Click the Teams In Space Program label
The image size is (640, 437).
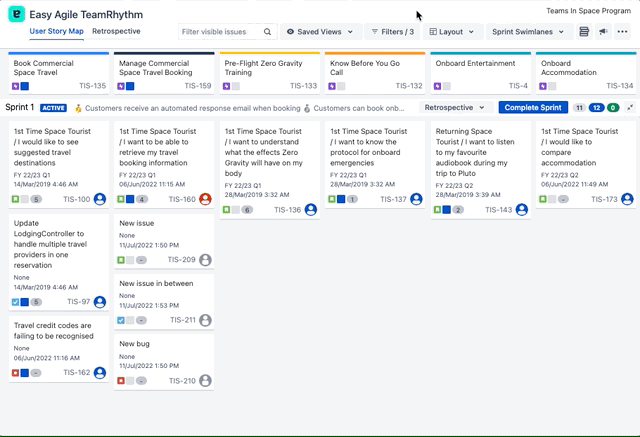[x=589, y=11]
